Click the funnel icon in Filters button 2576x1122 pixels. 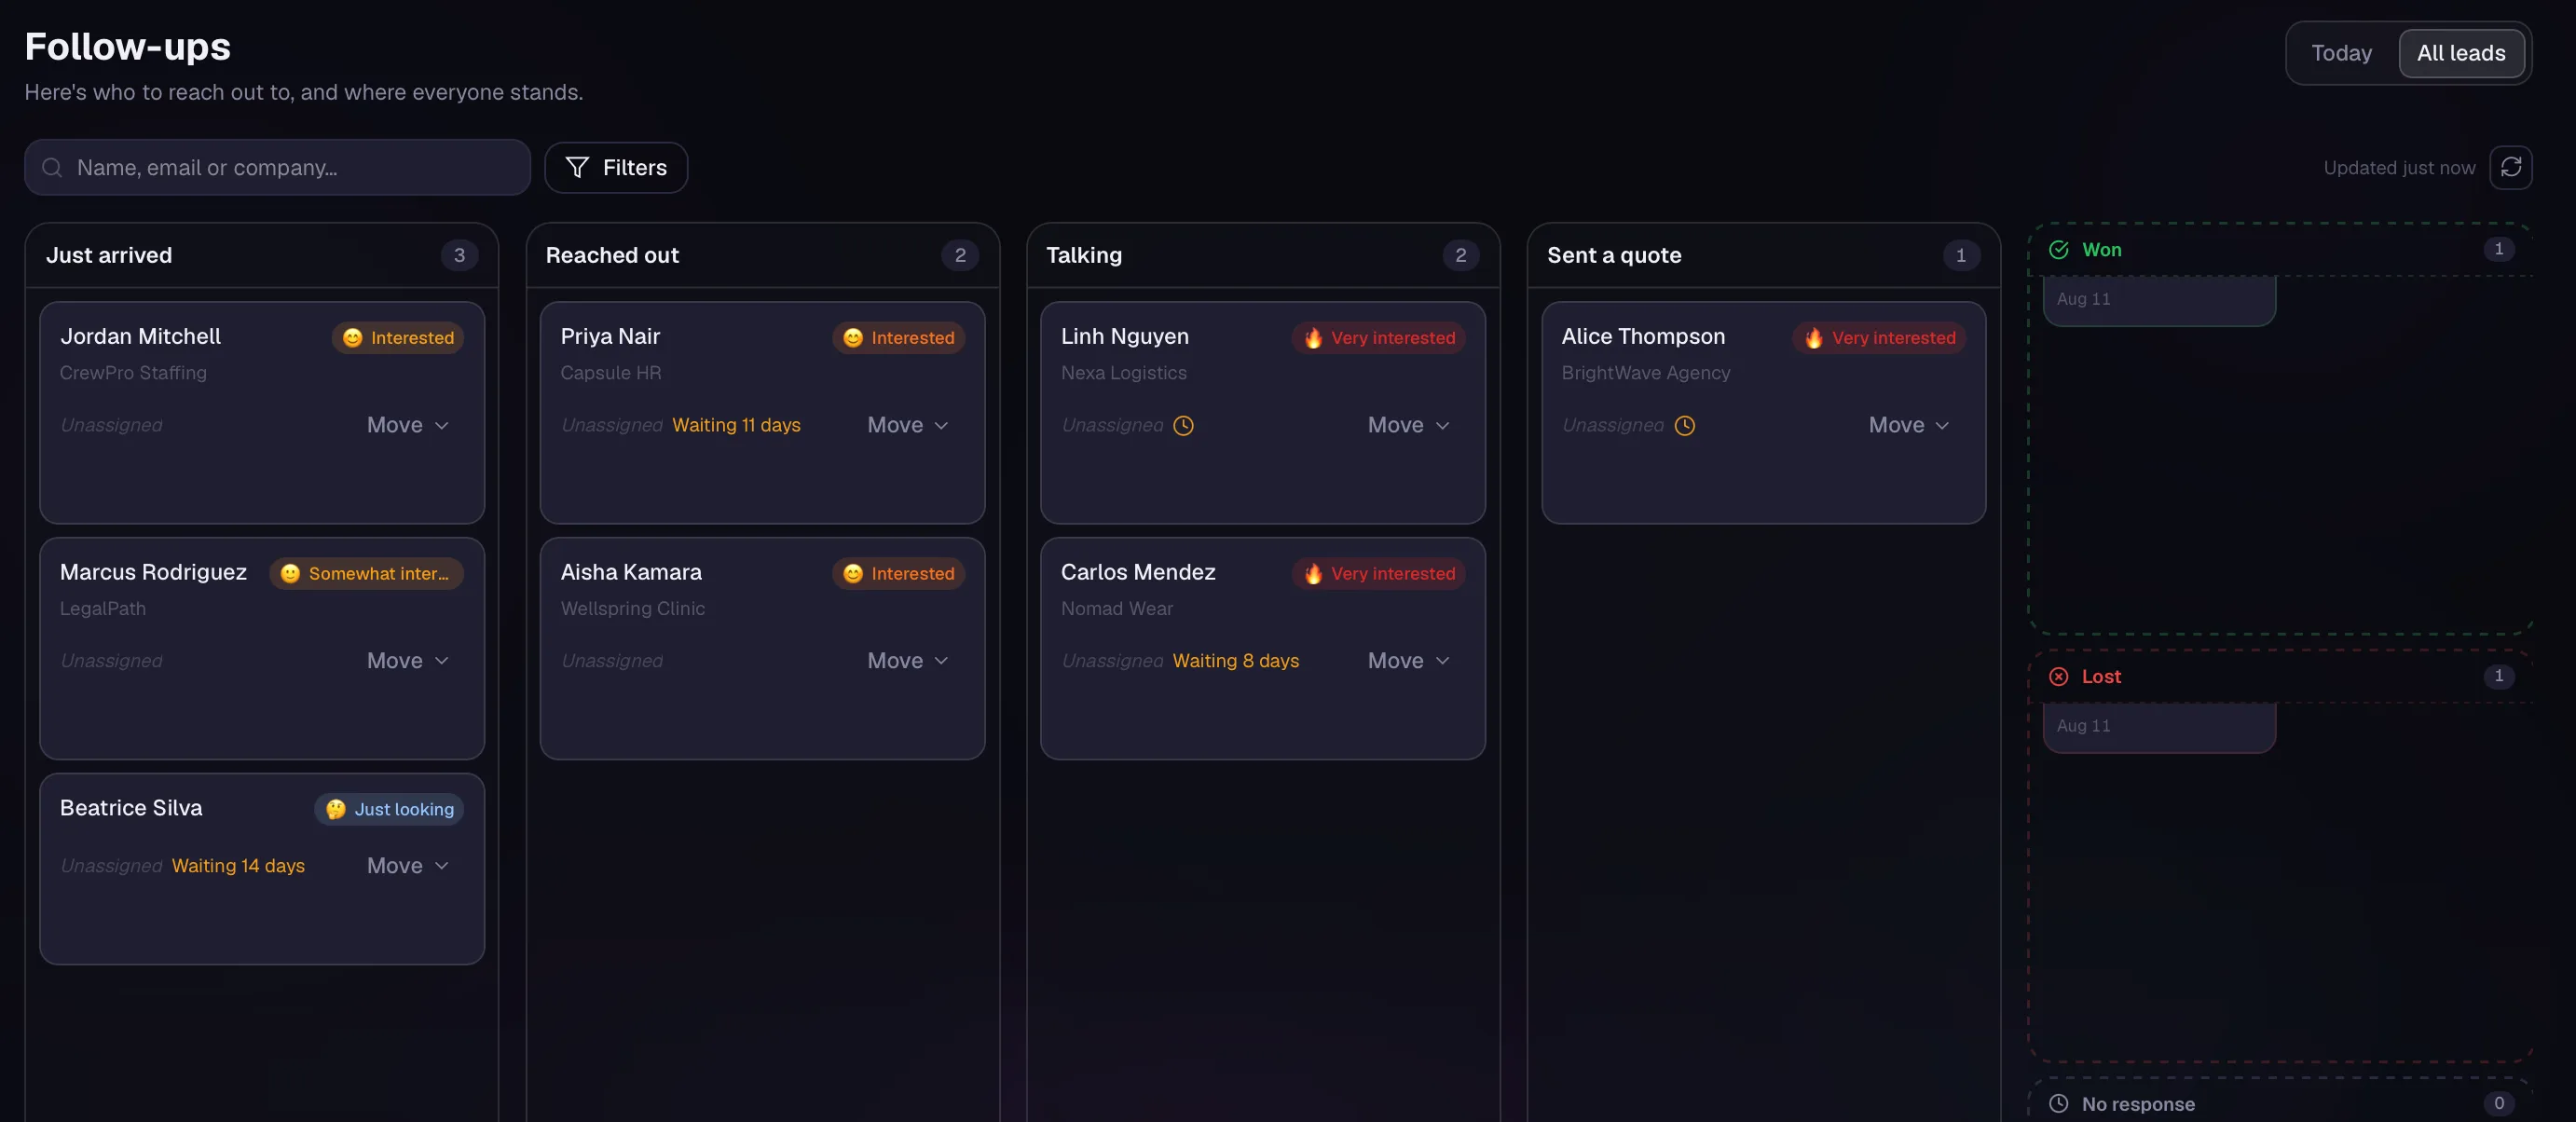click(577, 167)
